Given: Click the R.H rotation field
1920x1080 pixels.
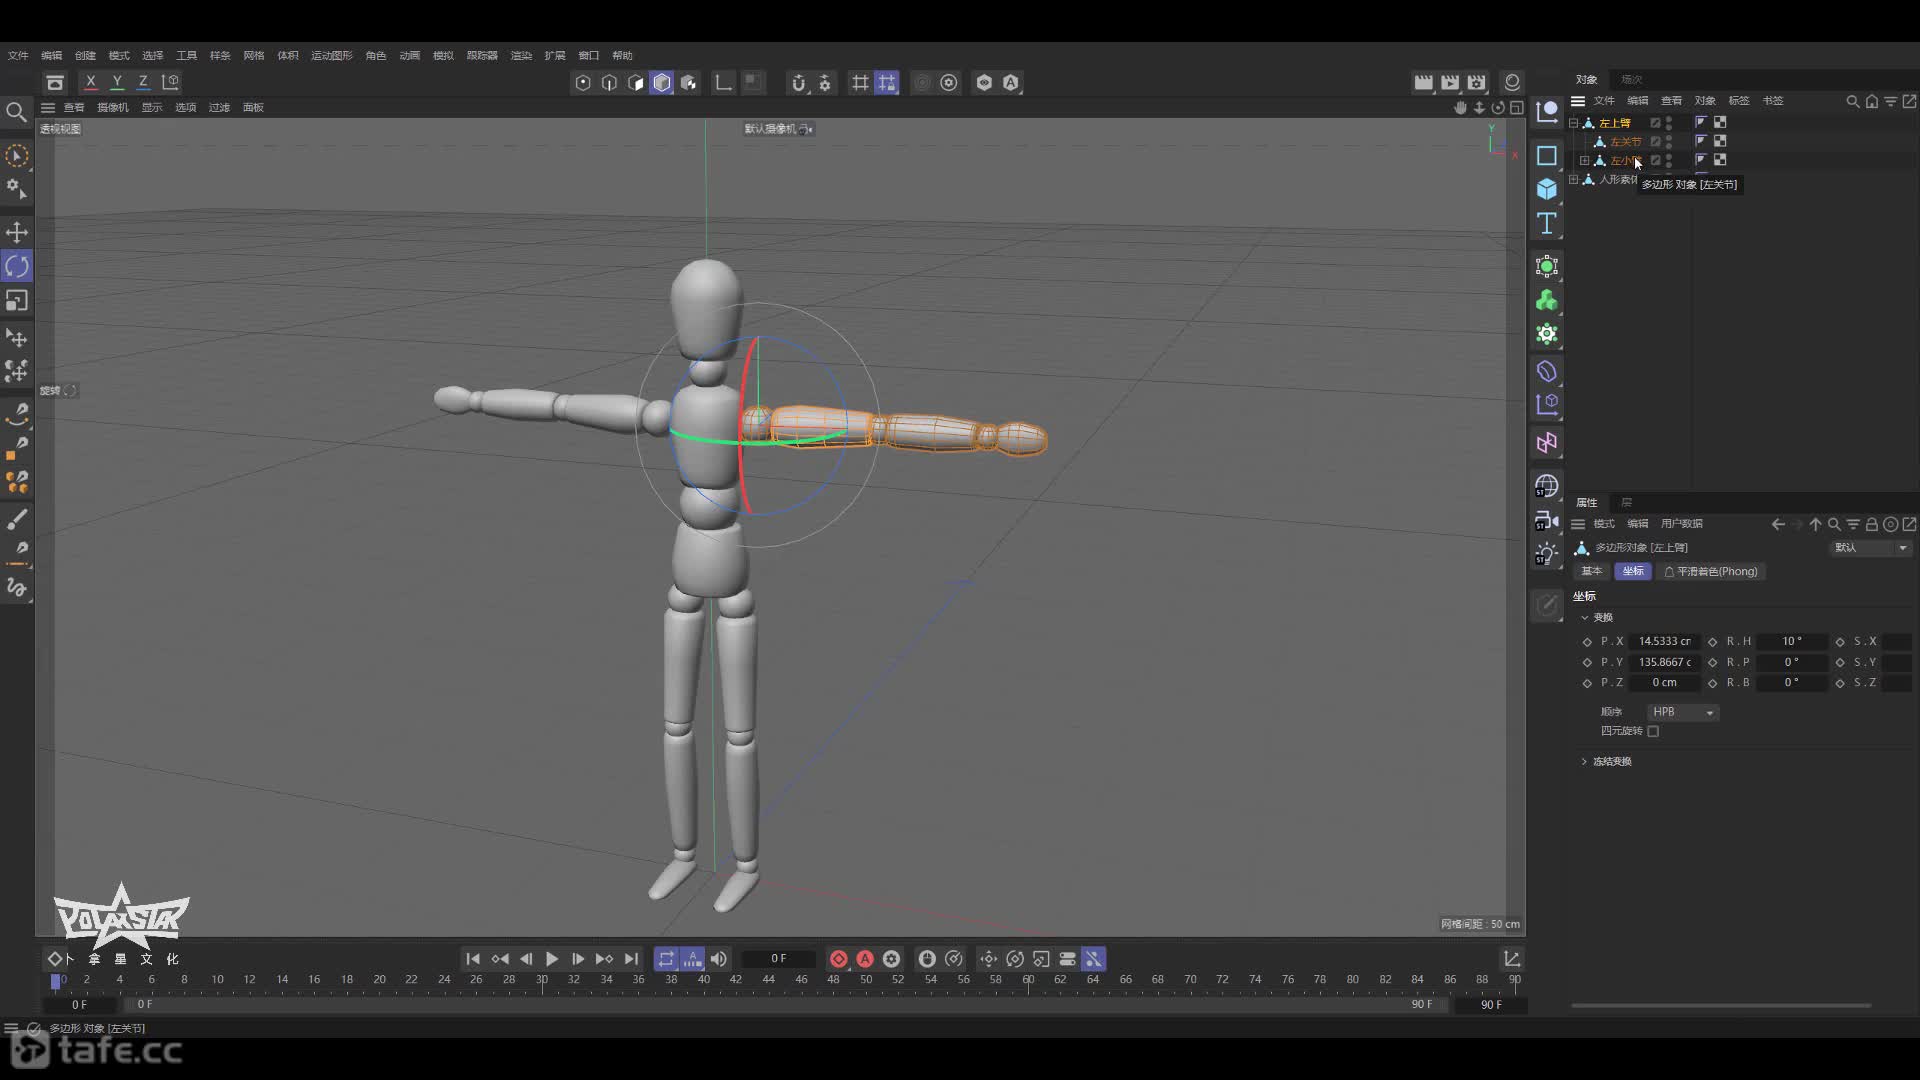Looking at the screenshot, I should pos(1792,641).
